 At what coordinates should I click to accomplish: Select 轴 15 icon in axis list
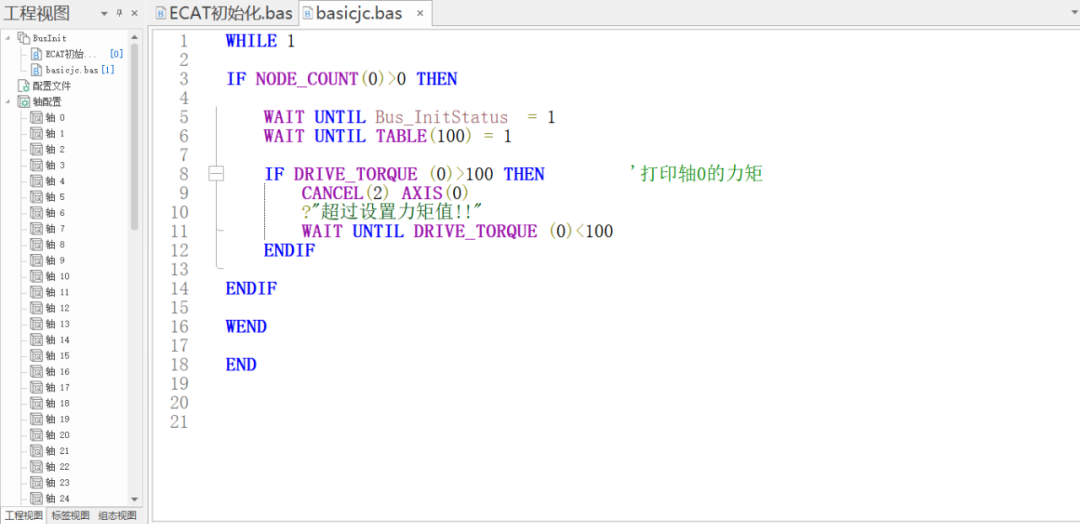(37, 355)
